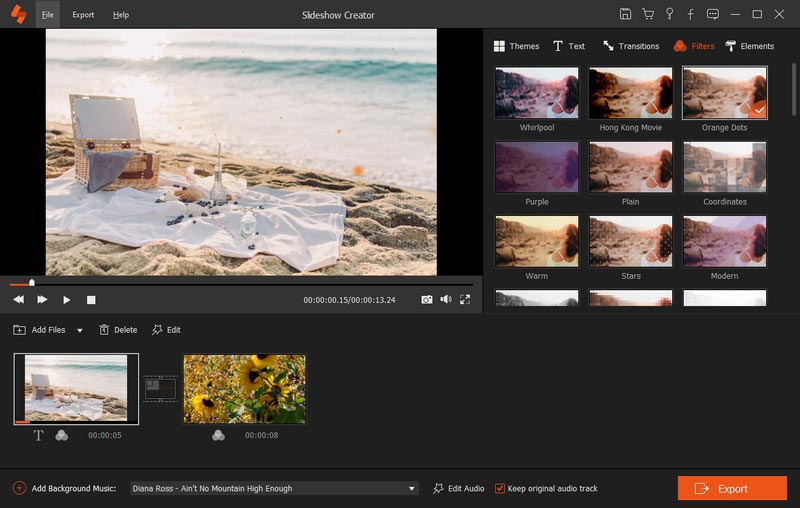Open the feedback chat bubble icon
The height and width of the screenshot is (508, 800).
click(712, 14)
